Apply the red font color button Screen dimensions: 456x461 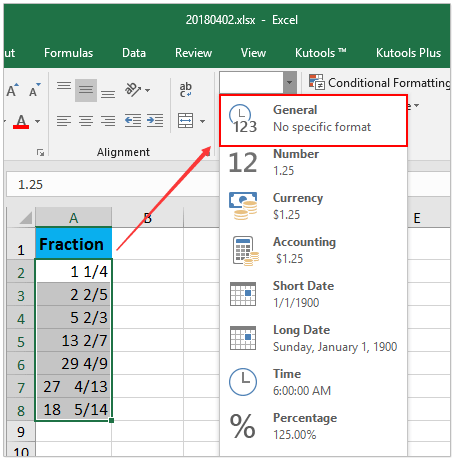(21, 121)
